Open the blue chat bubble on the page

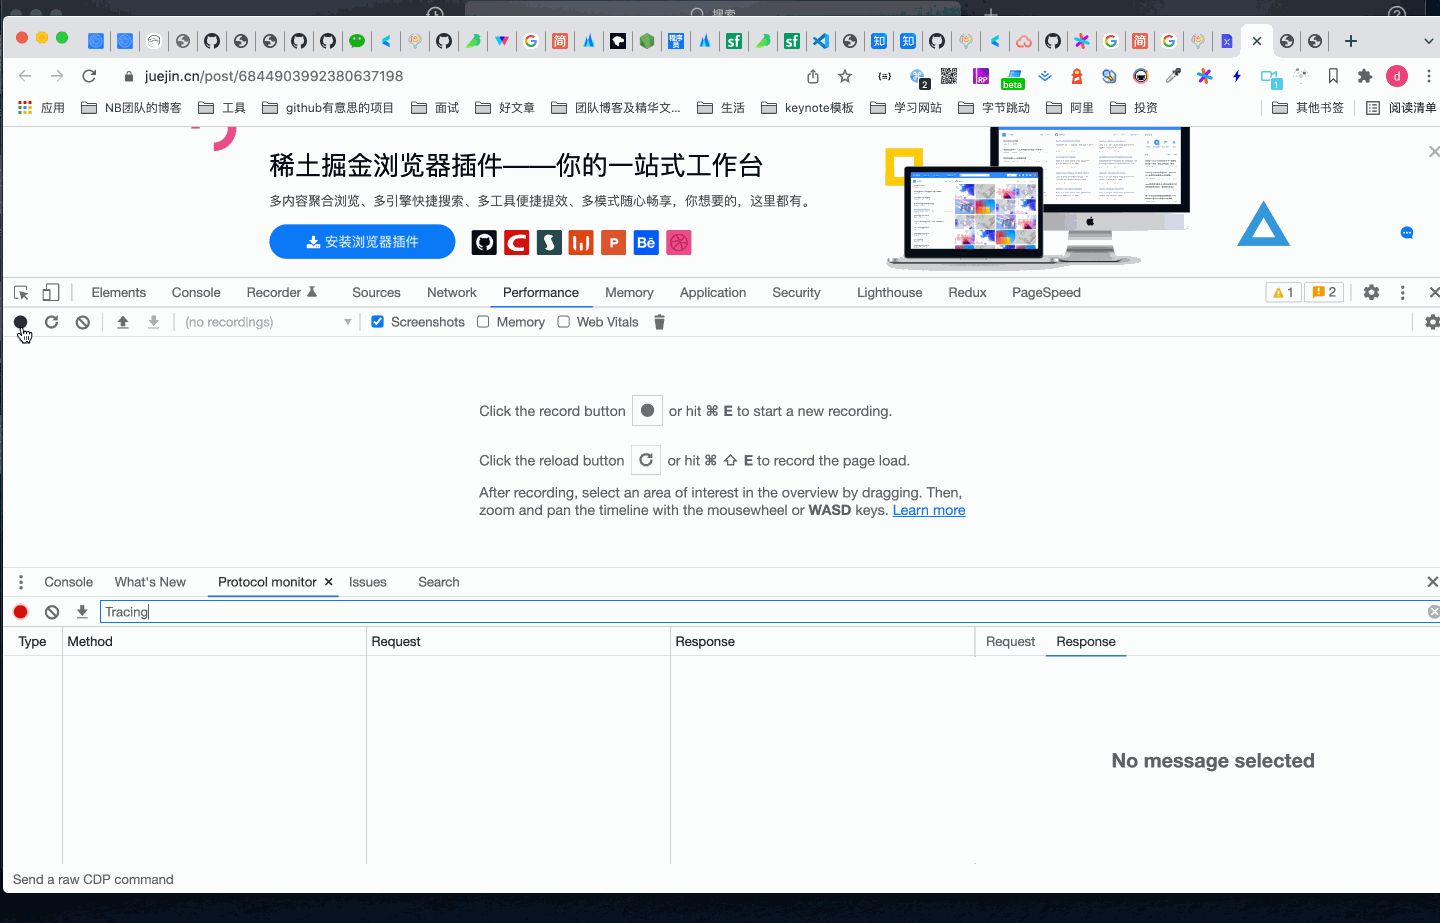(1407, 233)
